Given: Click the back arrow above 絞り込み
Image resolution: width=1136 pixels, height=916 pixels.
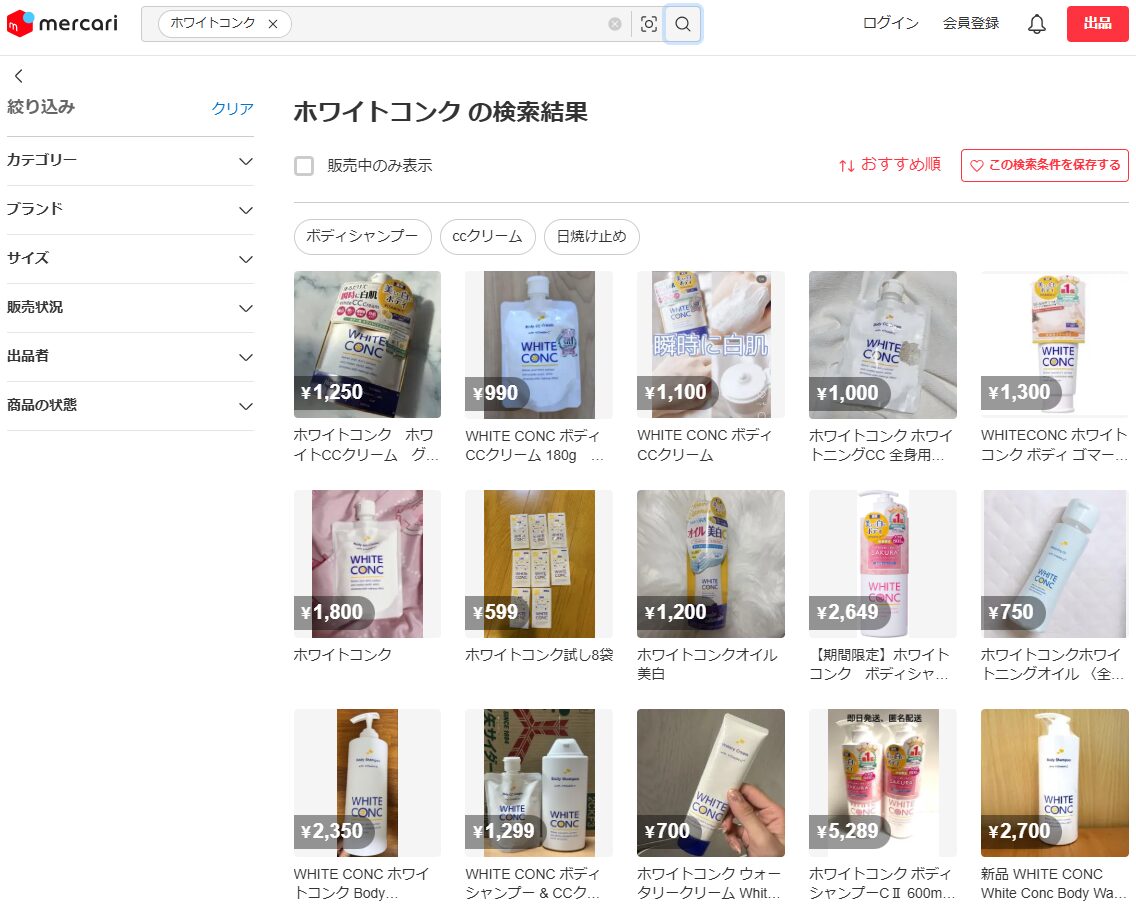Looking at the screenshot, I should (x=19, y=75).
